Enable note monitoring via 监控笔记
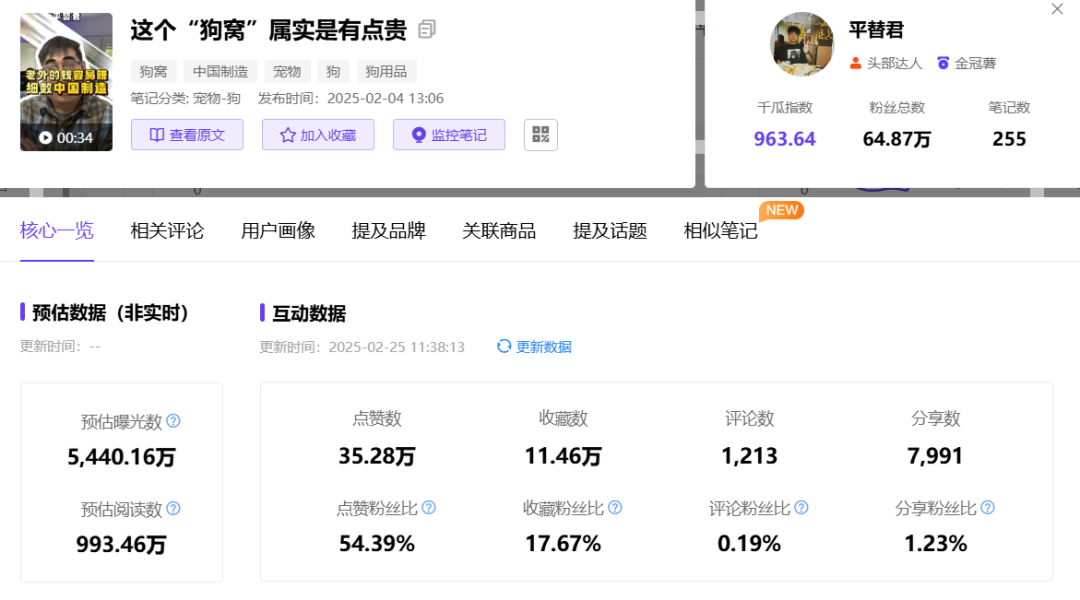The height and width of the screenshot is (600, 1080). 449,135
